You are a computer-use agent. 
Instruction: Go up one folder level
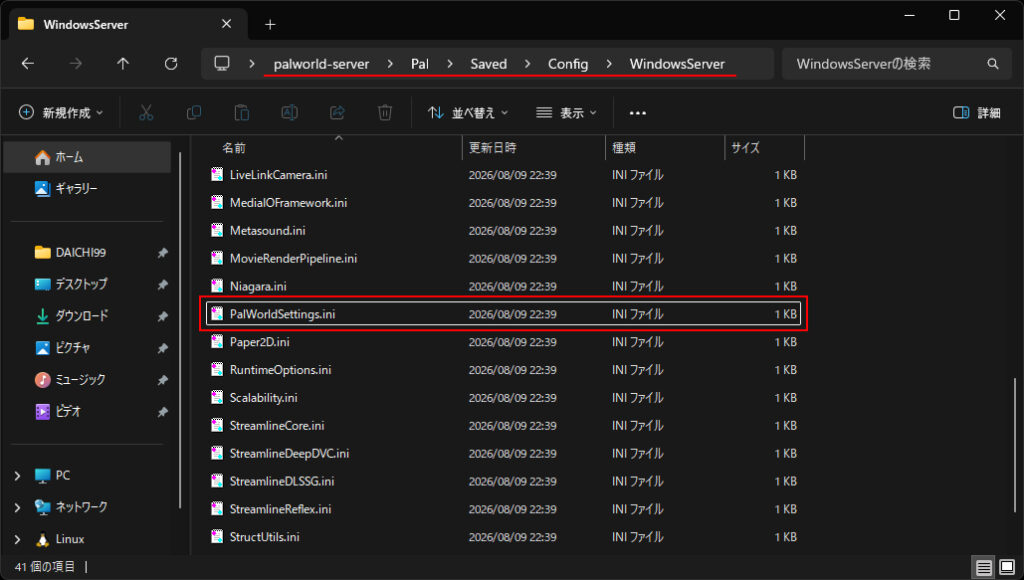coord(123,63)
